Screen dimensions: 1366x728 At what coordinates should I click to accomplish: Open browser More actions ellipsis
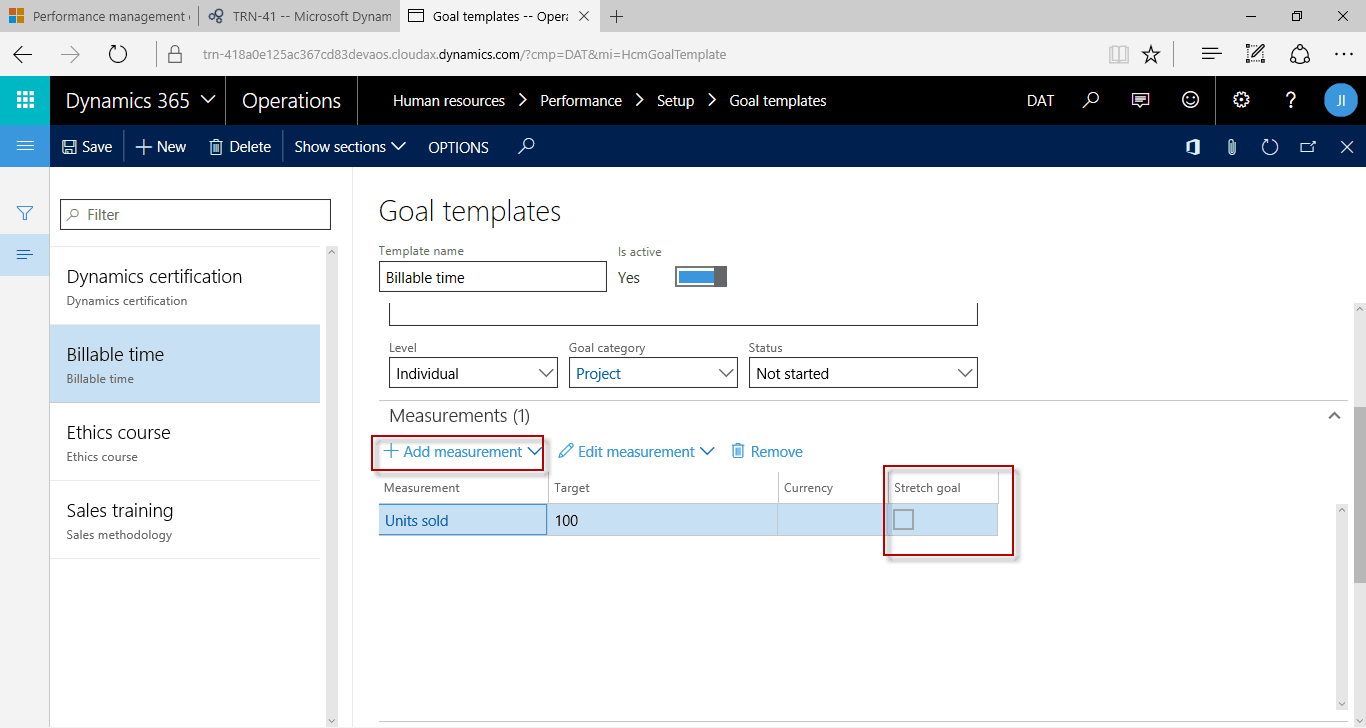tap(1344, 54)
